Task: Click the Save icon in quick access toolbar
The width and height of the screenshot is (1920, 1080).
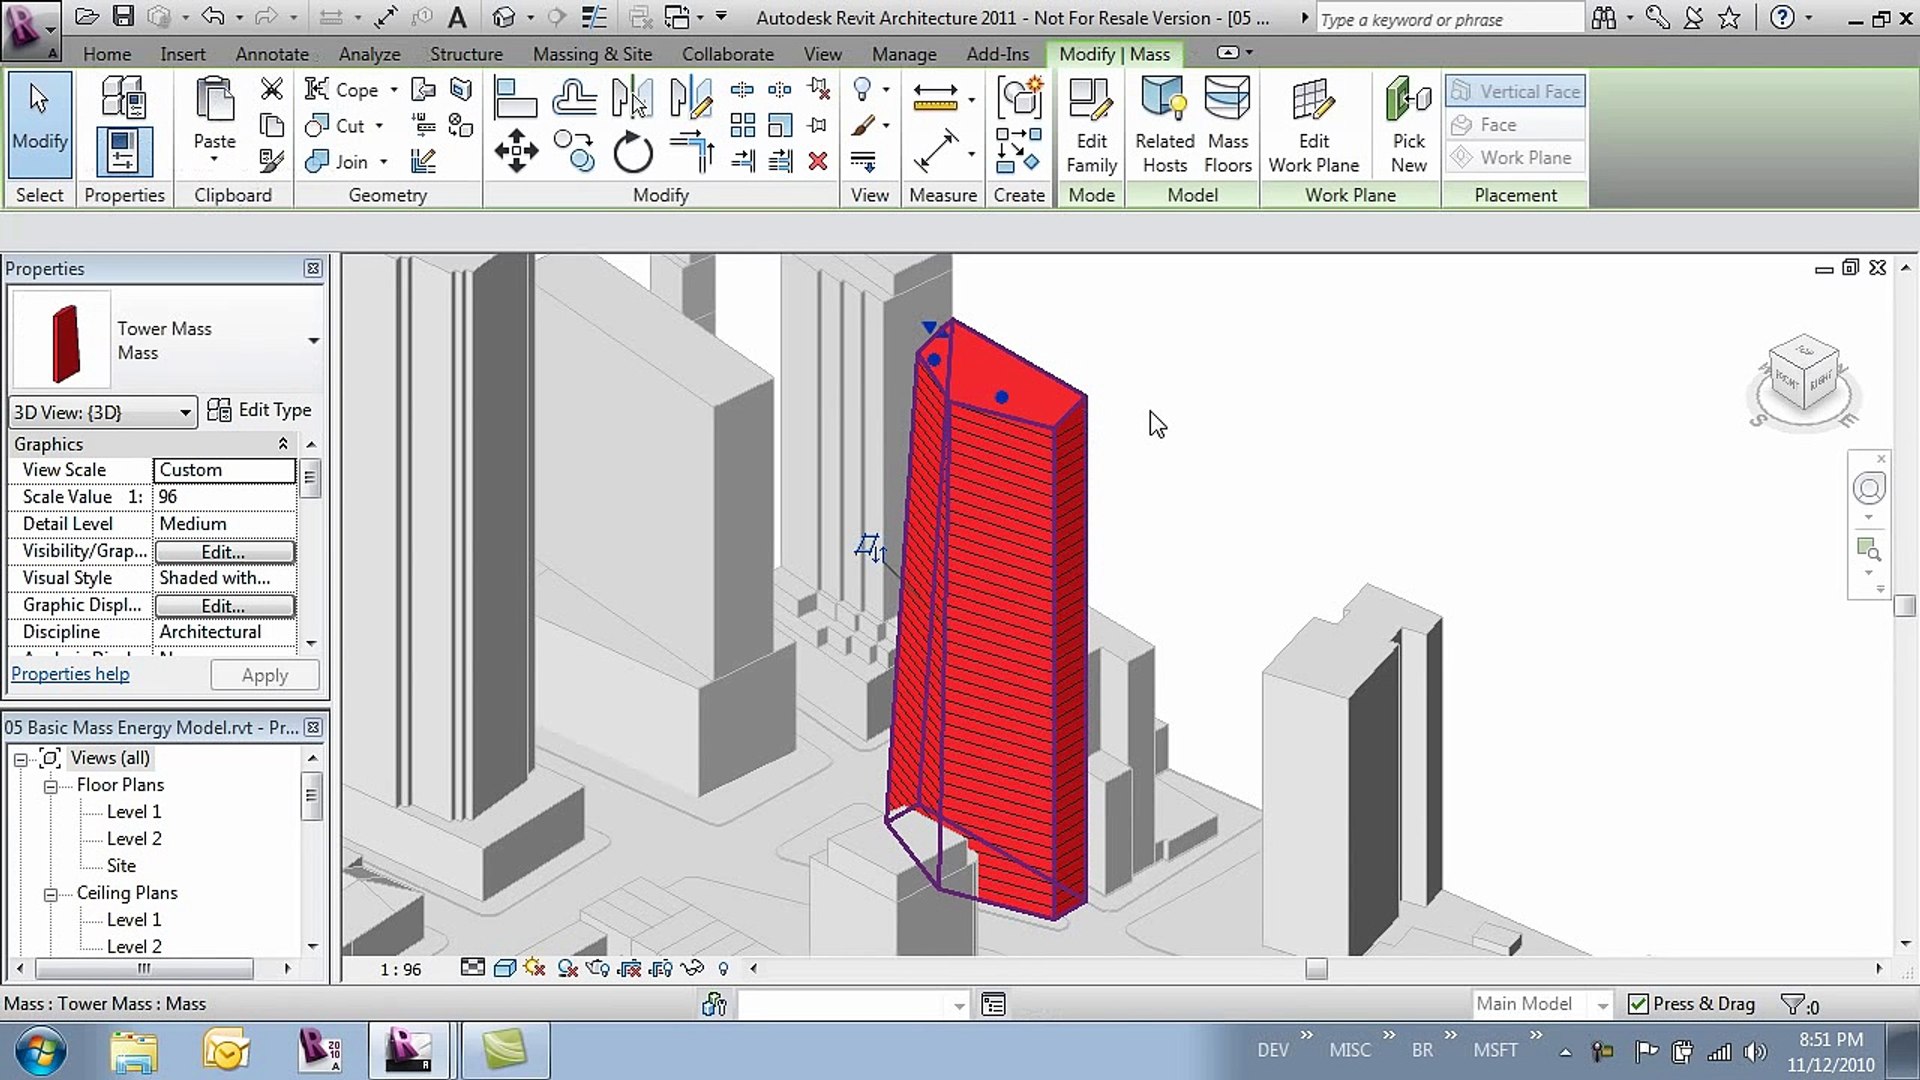Action: (122, 17)
